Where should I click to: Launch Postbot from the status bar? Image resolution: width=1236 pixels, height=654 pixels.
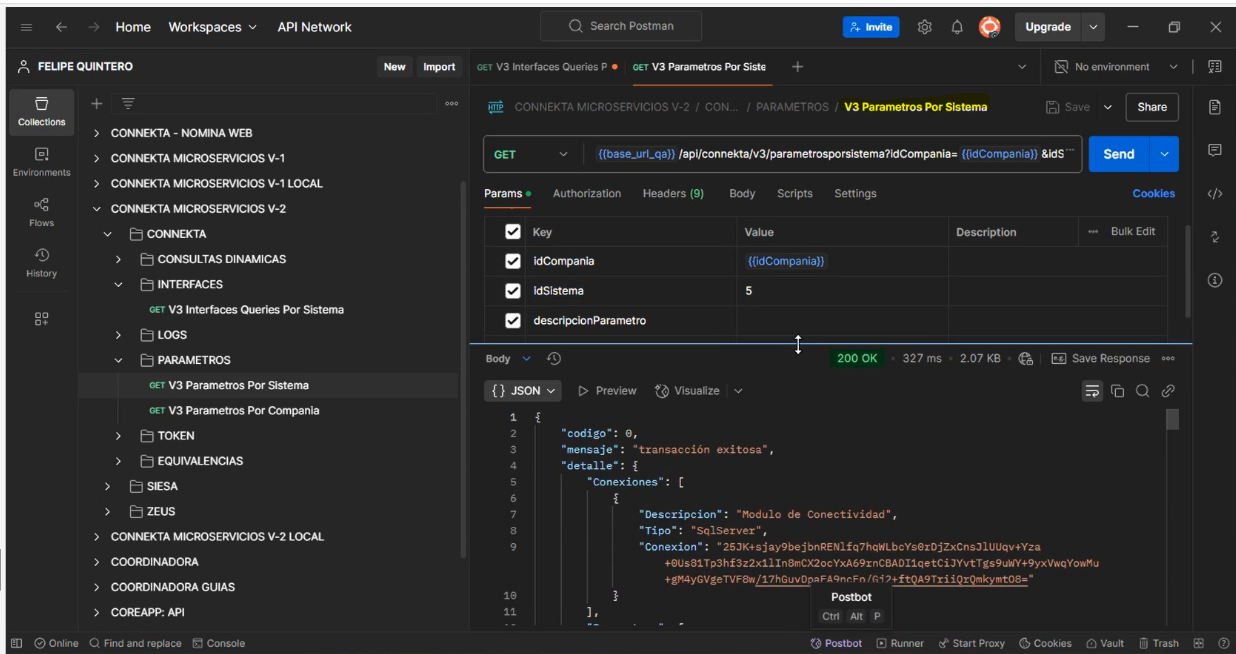click(x=836, y=643)
